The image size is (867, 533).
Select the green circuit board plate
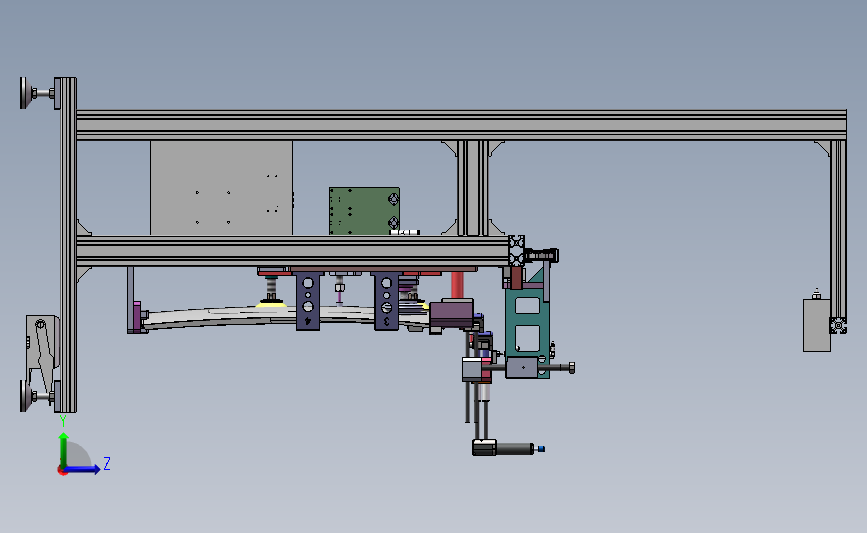[x=364, y=211]
